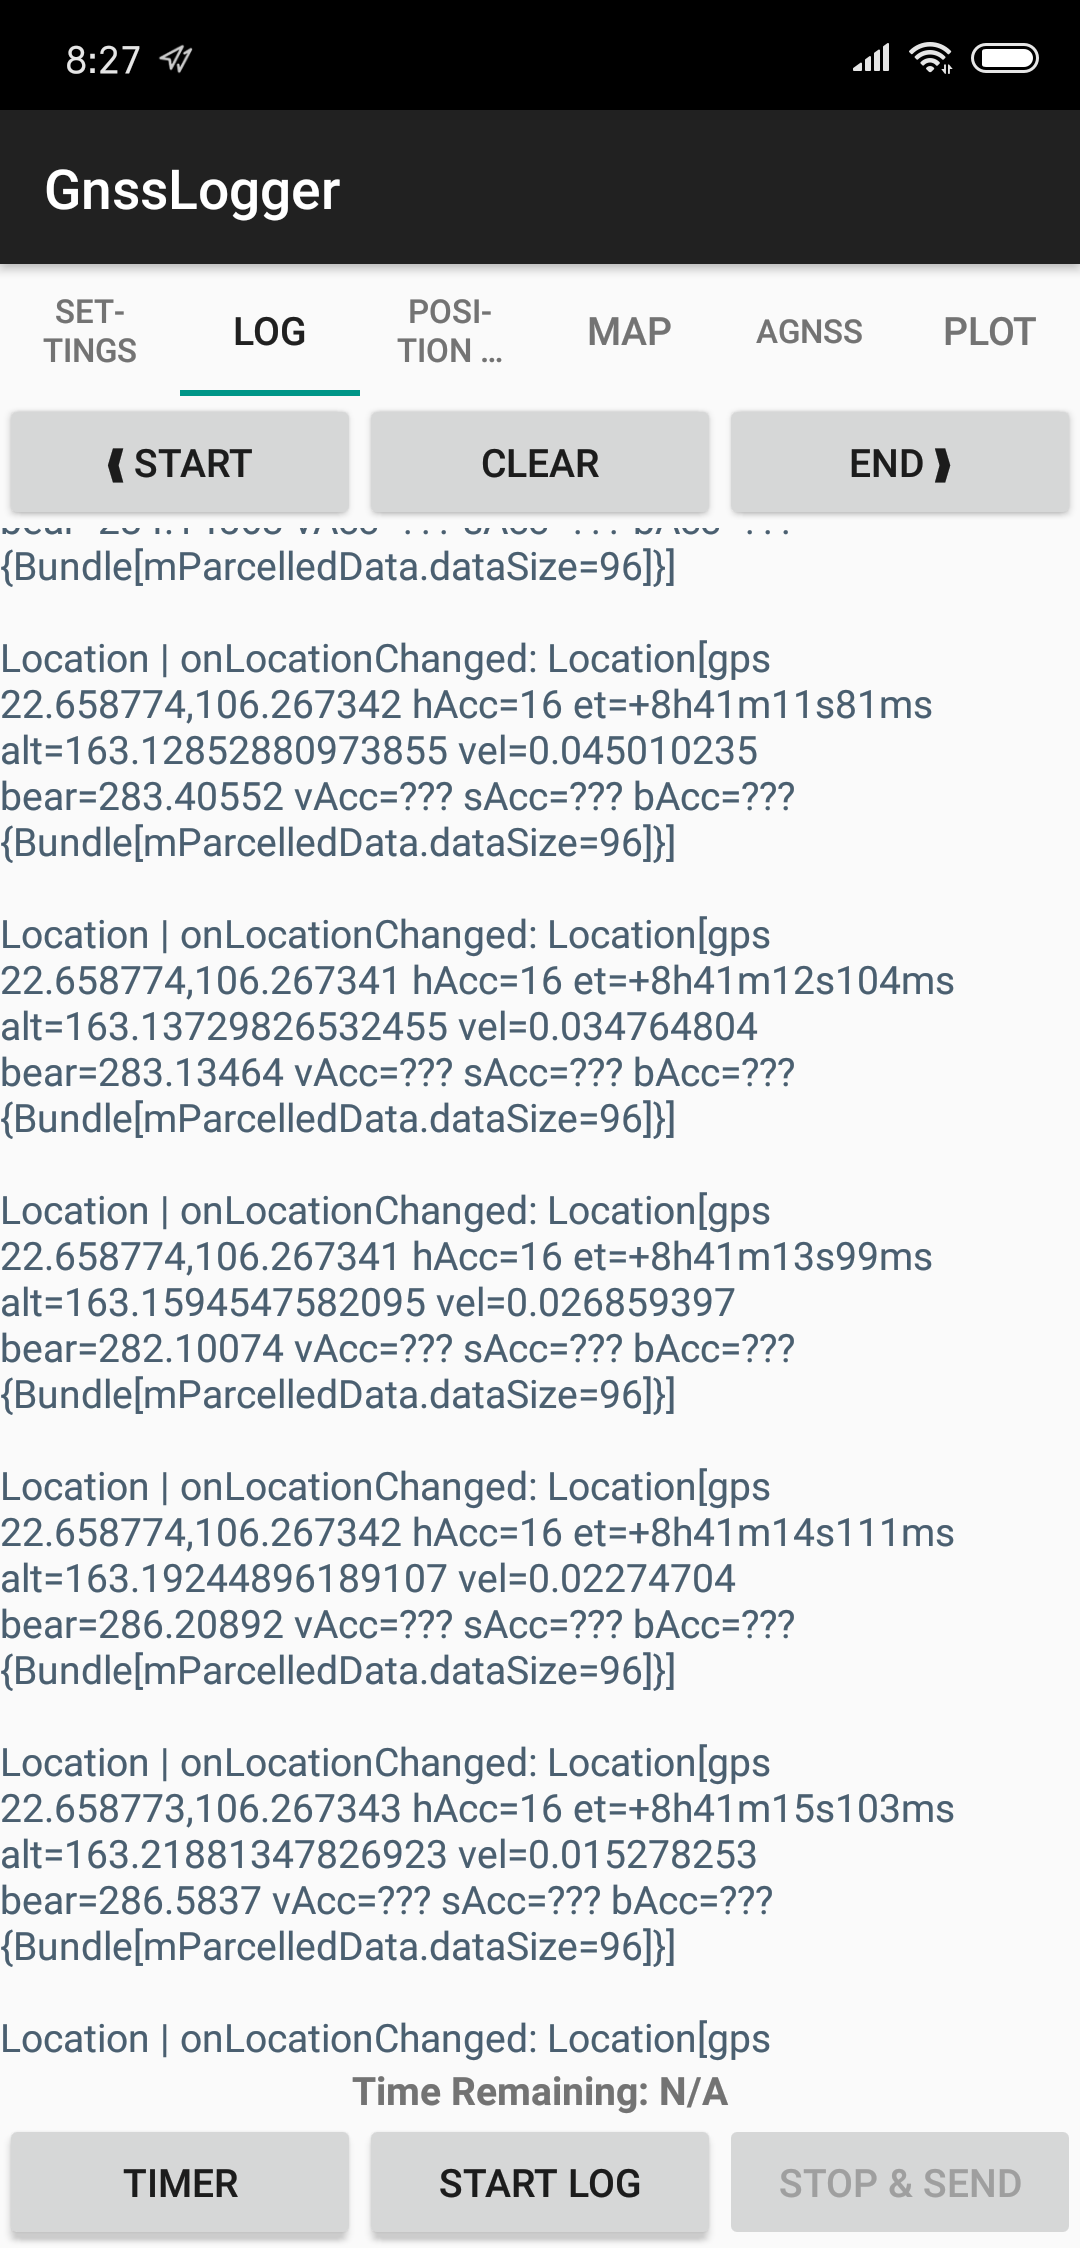Clear the log output

[540, 463]
